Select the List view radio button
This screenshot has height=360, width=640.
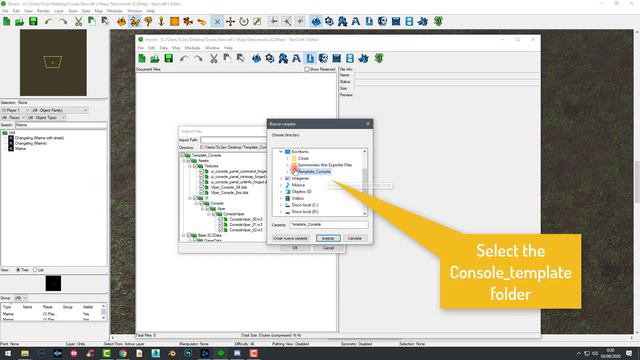[x=35, y=270]
